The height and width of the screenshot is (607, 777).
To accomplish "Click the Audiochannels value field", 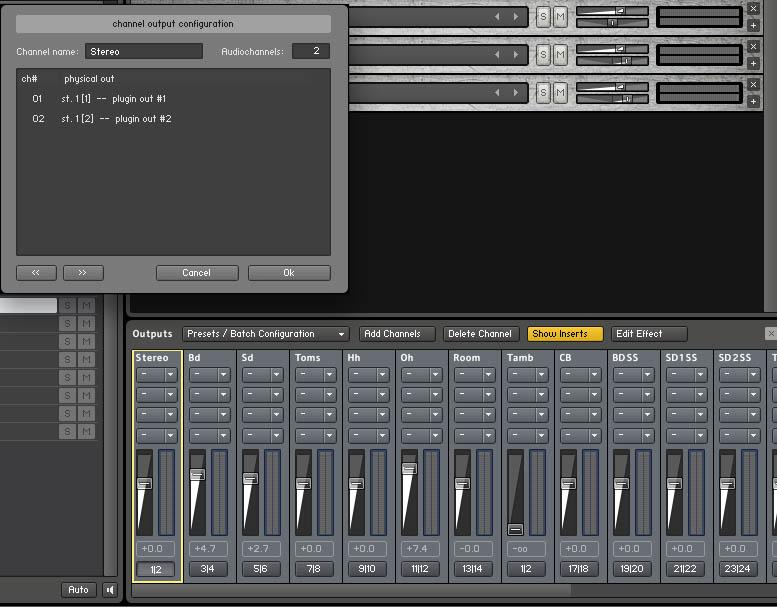I will [311, 51].
